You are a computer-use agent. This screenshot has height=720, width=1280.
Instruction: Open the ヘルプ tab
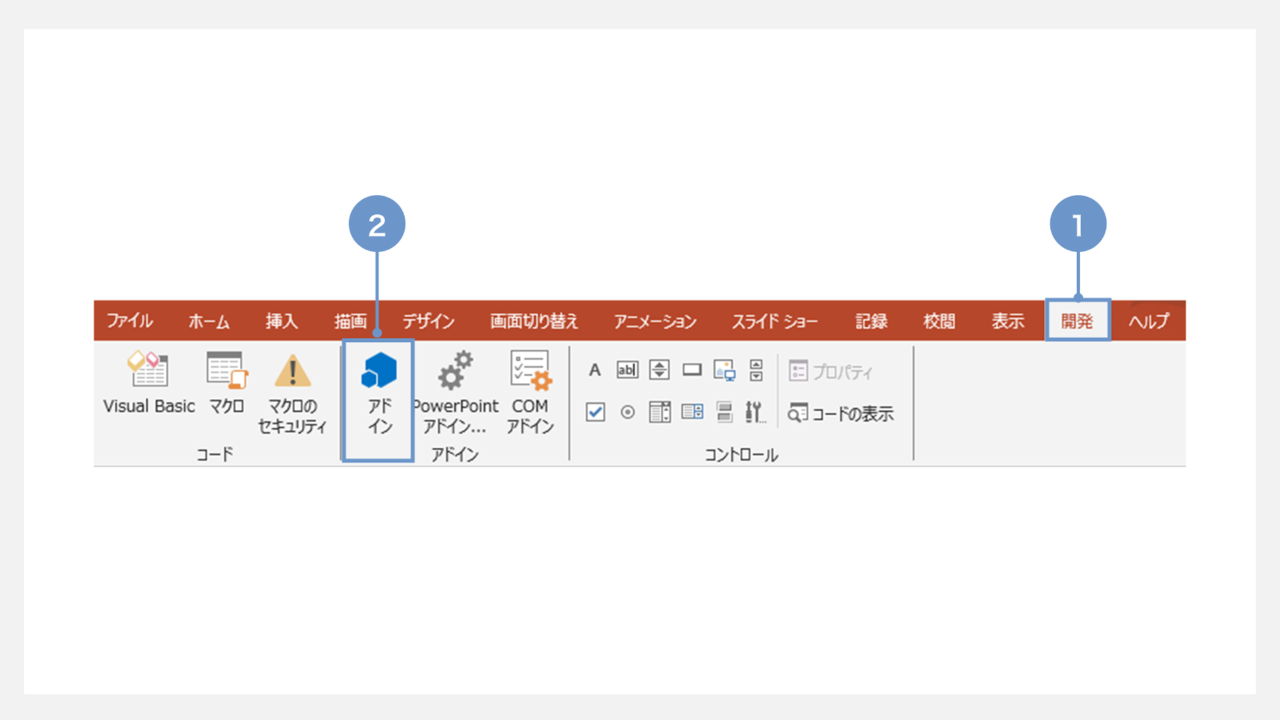pyautogui.click(x=1148, y=321)
